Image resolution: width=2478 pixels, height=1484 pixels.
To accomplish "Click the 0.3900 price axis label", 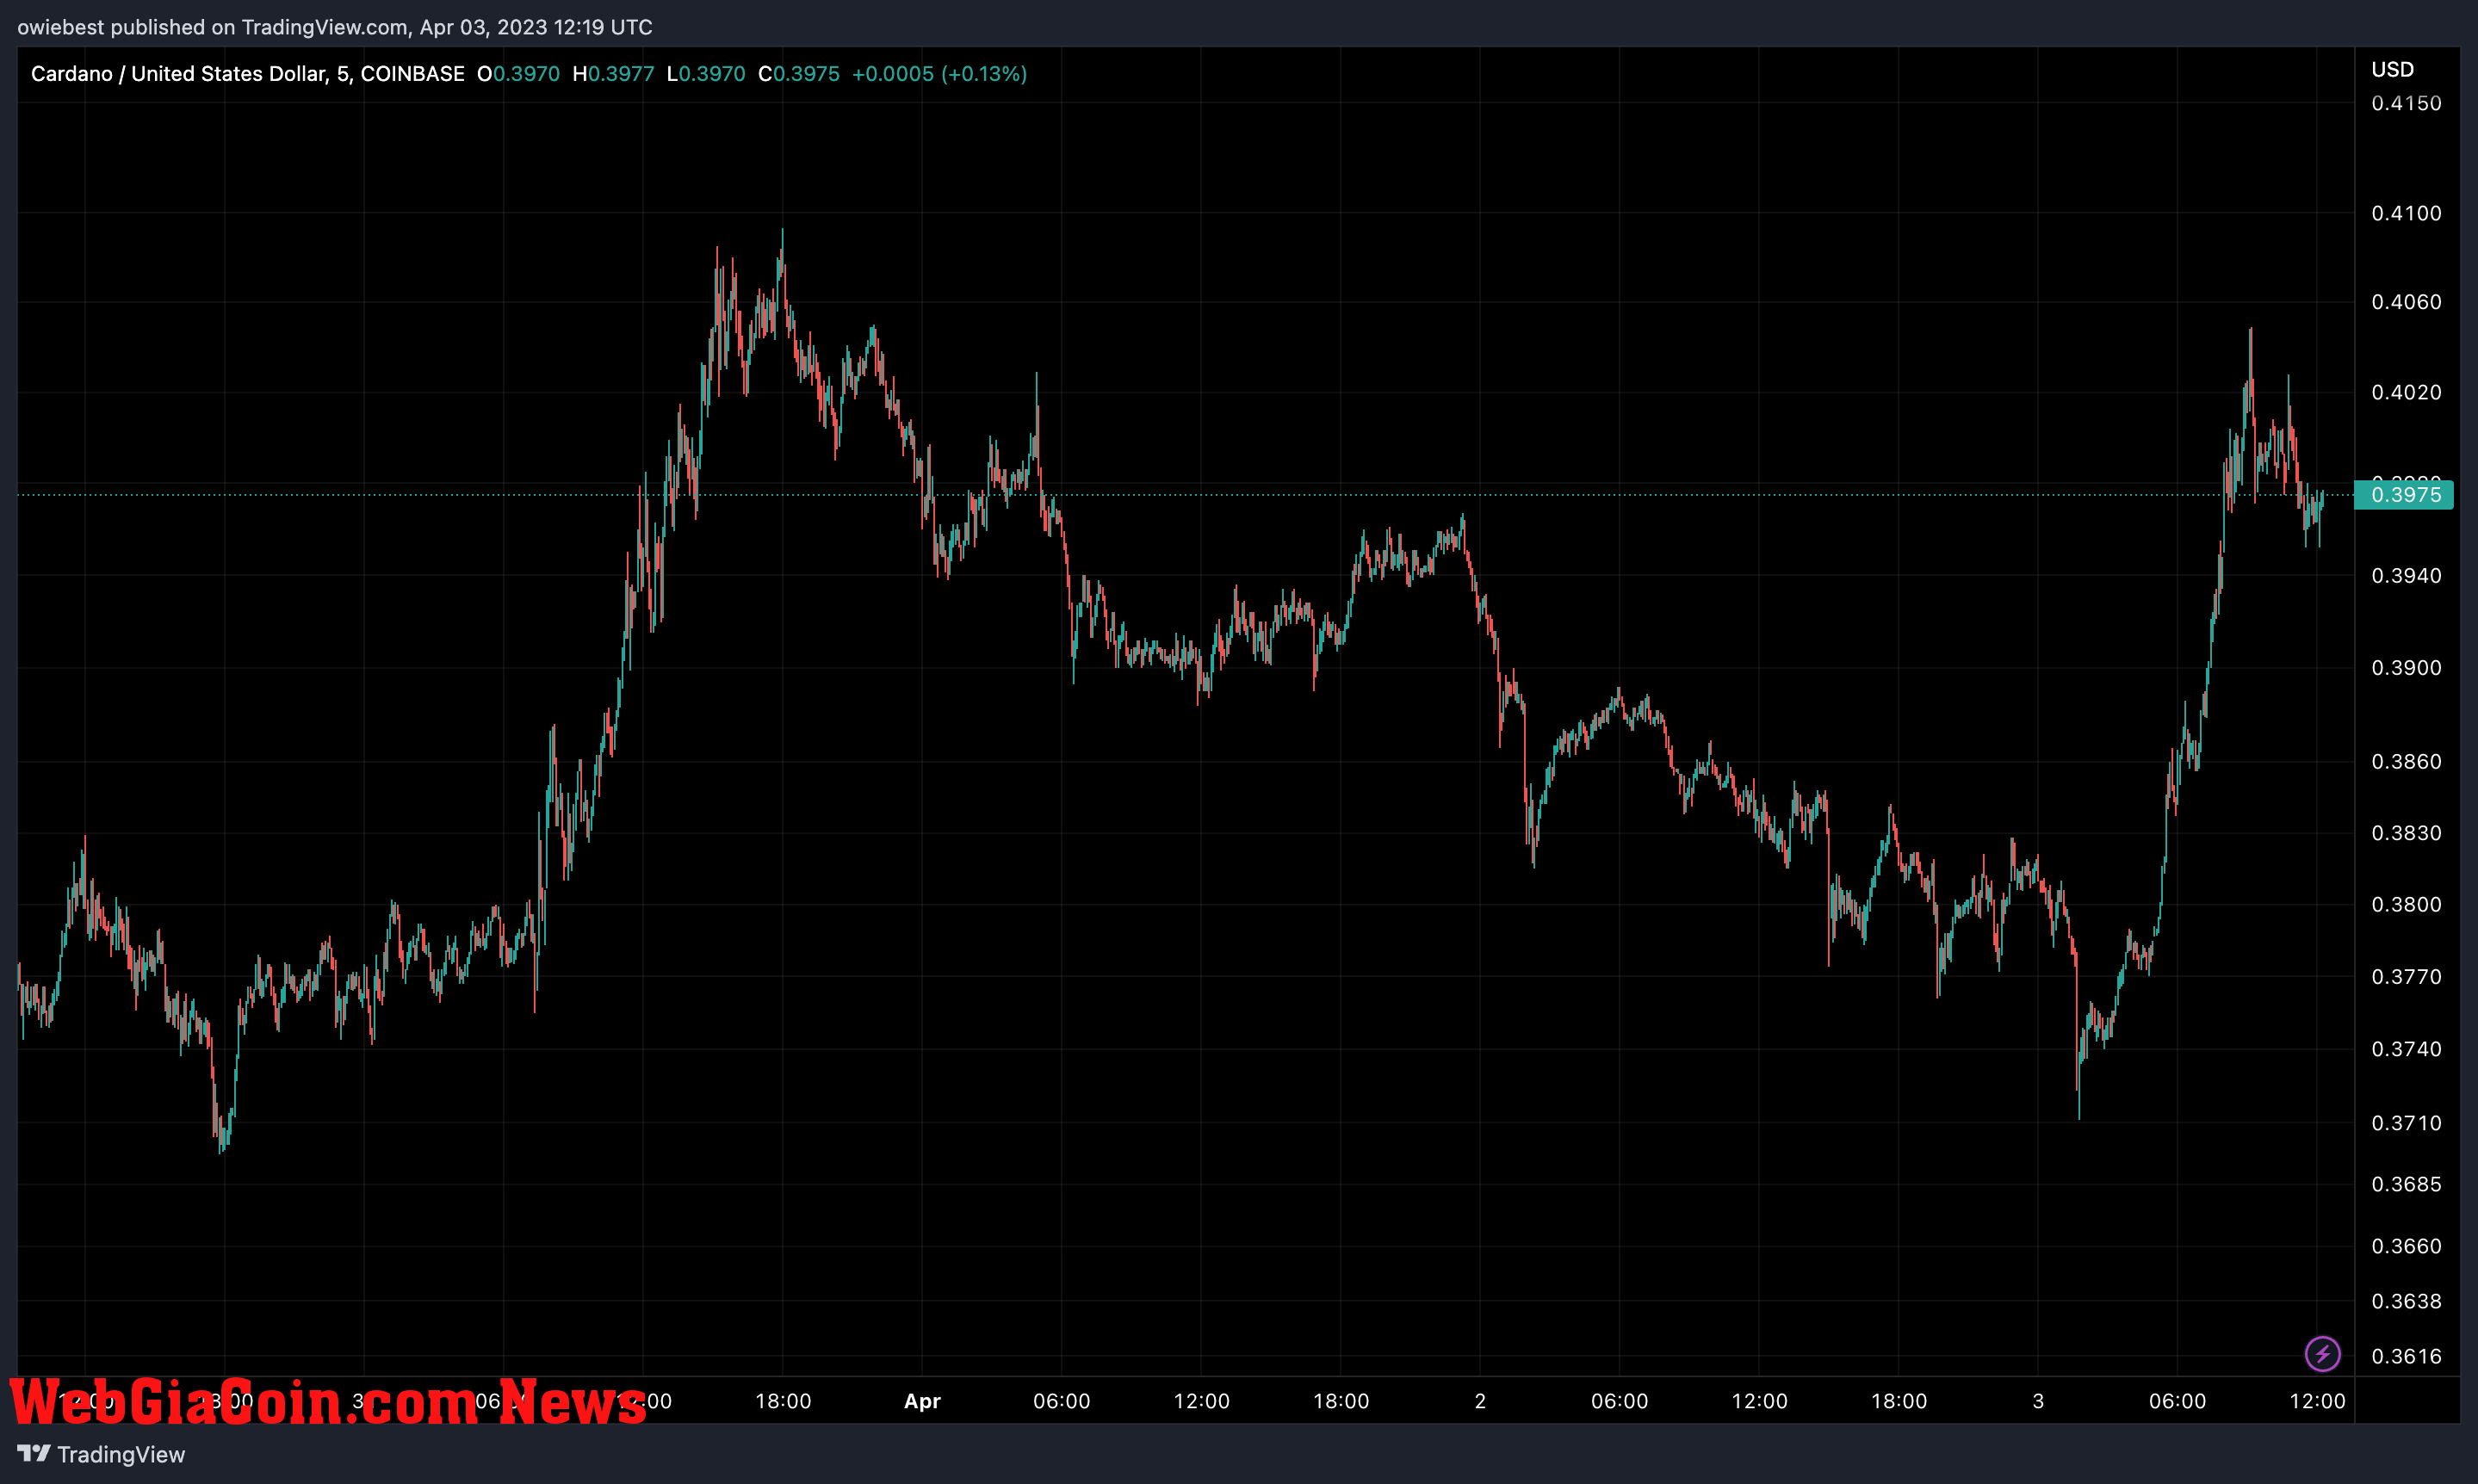I will [2406, 667].
